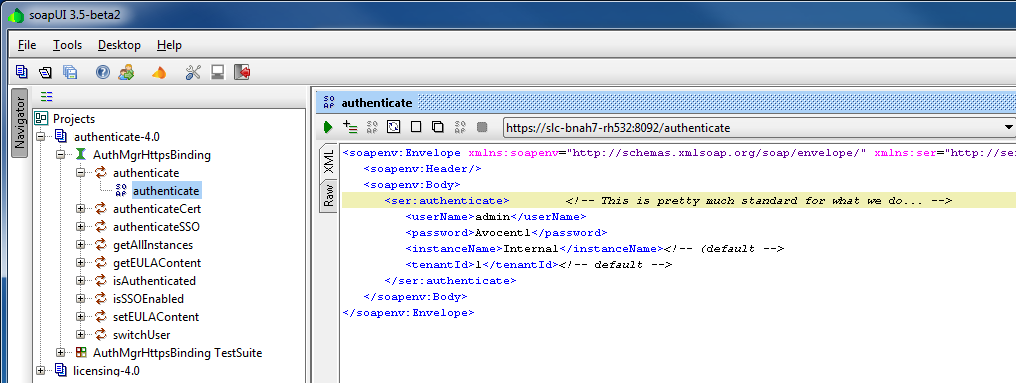Click the grayed SOAP icon before stop button
1016x383 pixels.
[x=460, y=127]
